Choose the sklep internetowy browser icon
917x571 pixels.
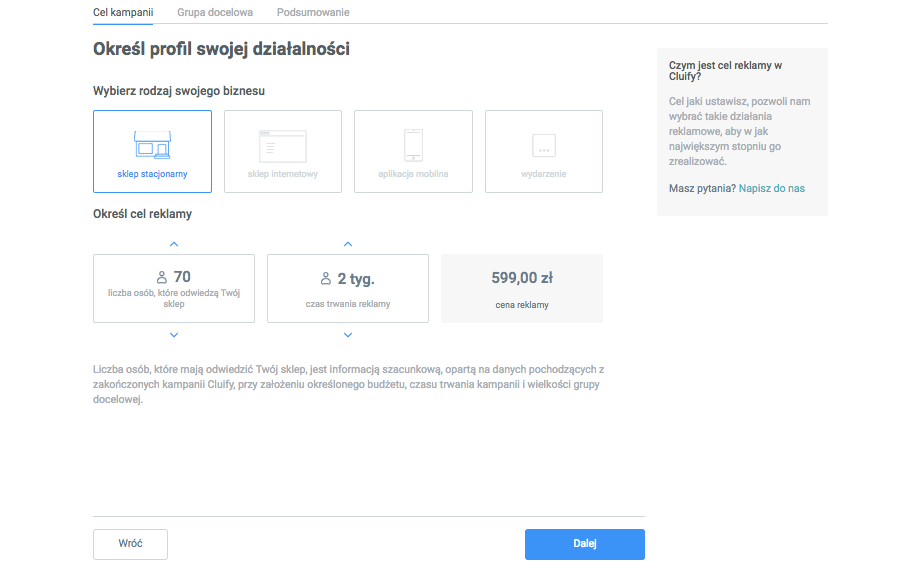coord(283,146)
